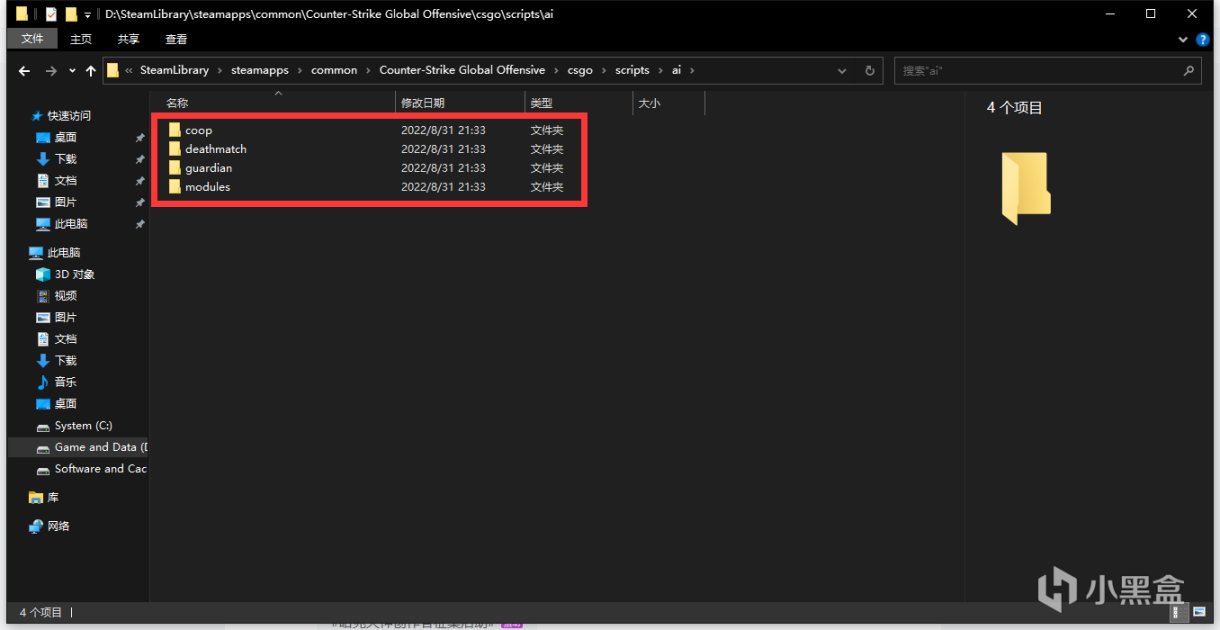Open Quick Access Toolbar customize dropdown

coord(87,15)
